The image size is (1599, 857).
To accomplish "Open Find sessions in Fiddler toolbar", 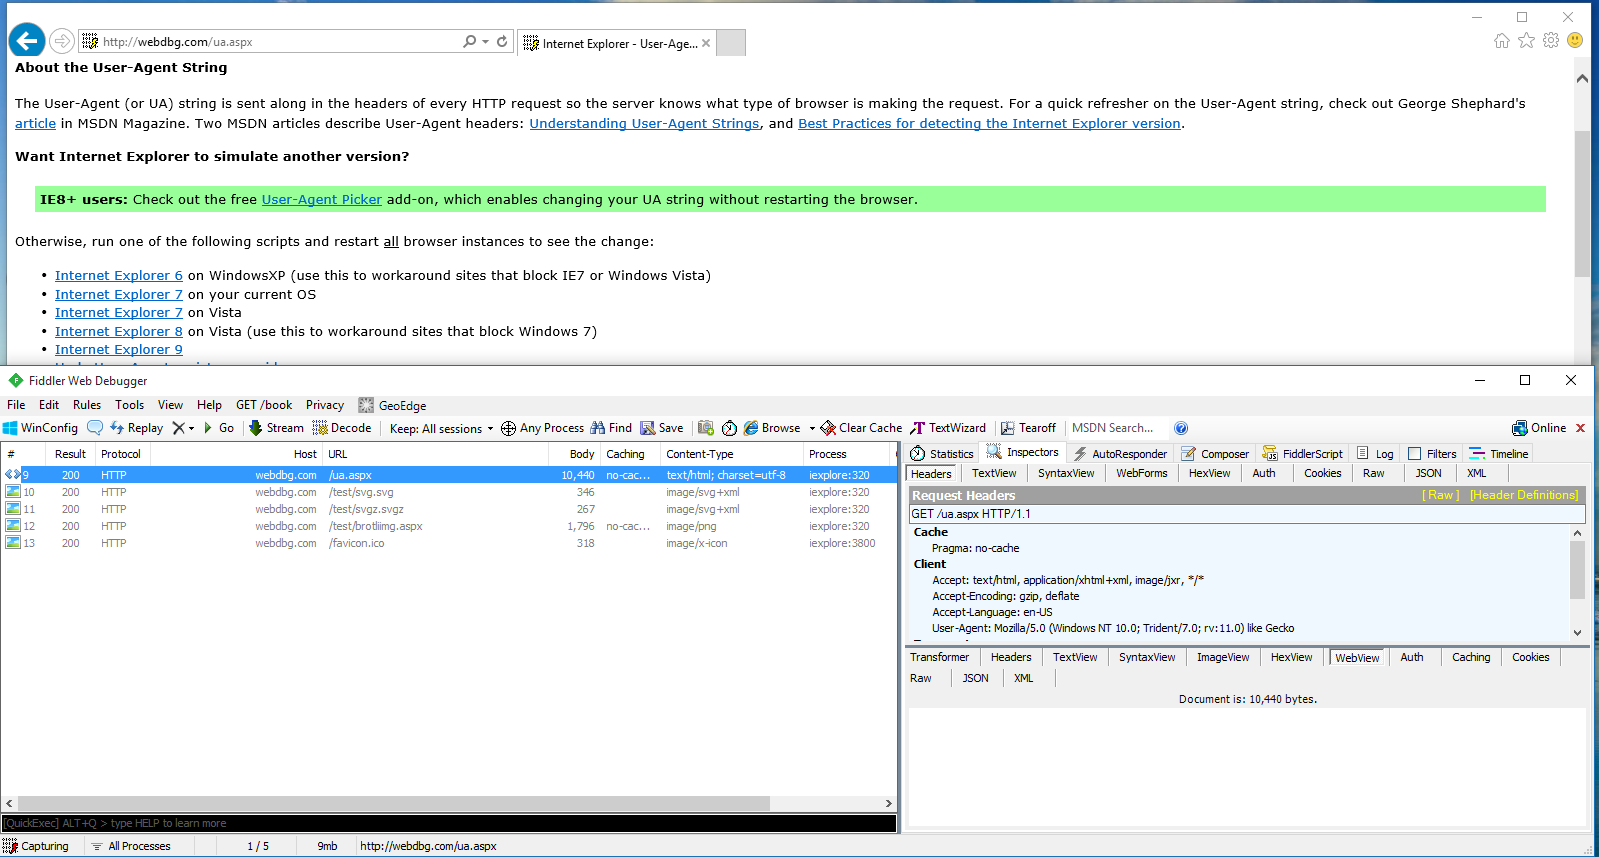I will (611, 428).
